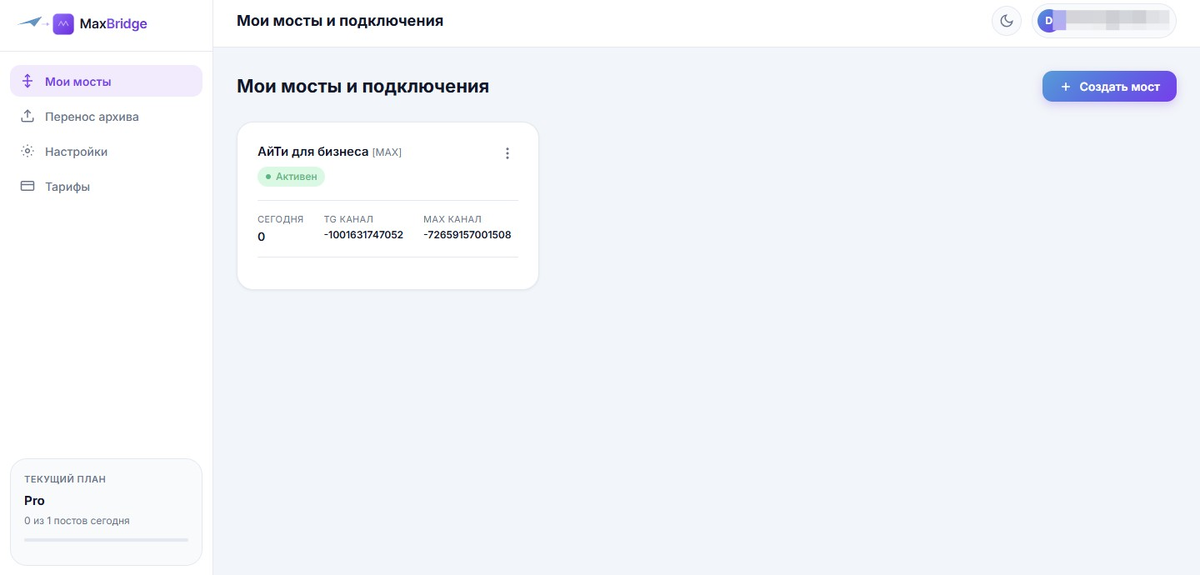Click the plus icon in Создать мост
The image size is (1200, 575).
click(x=1065, y=87)
